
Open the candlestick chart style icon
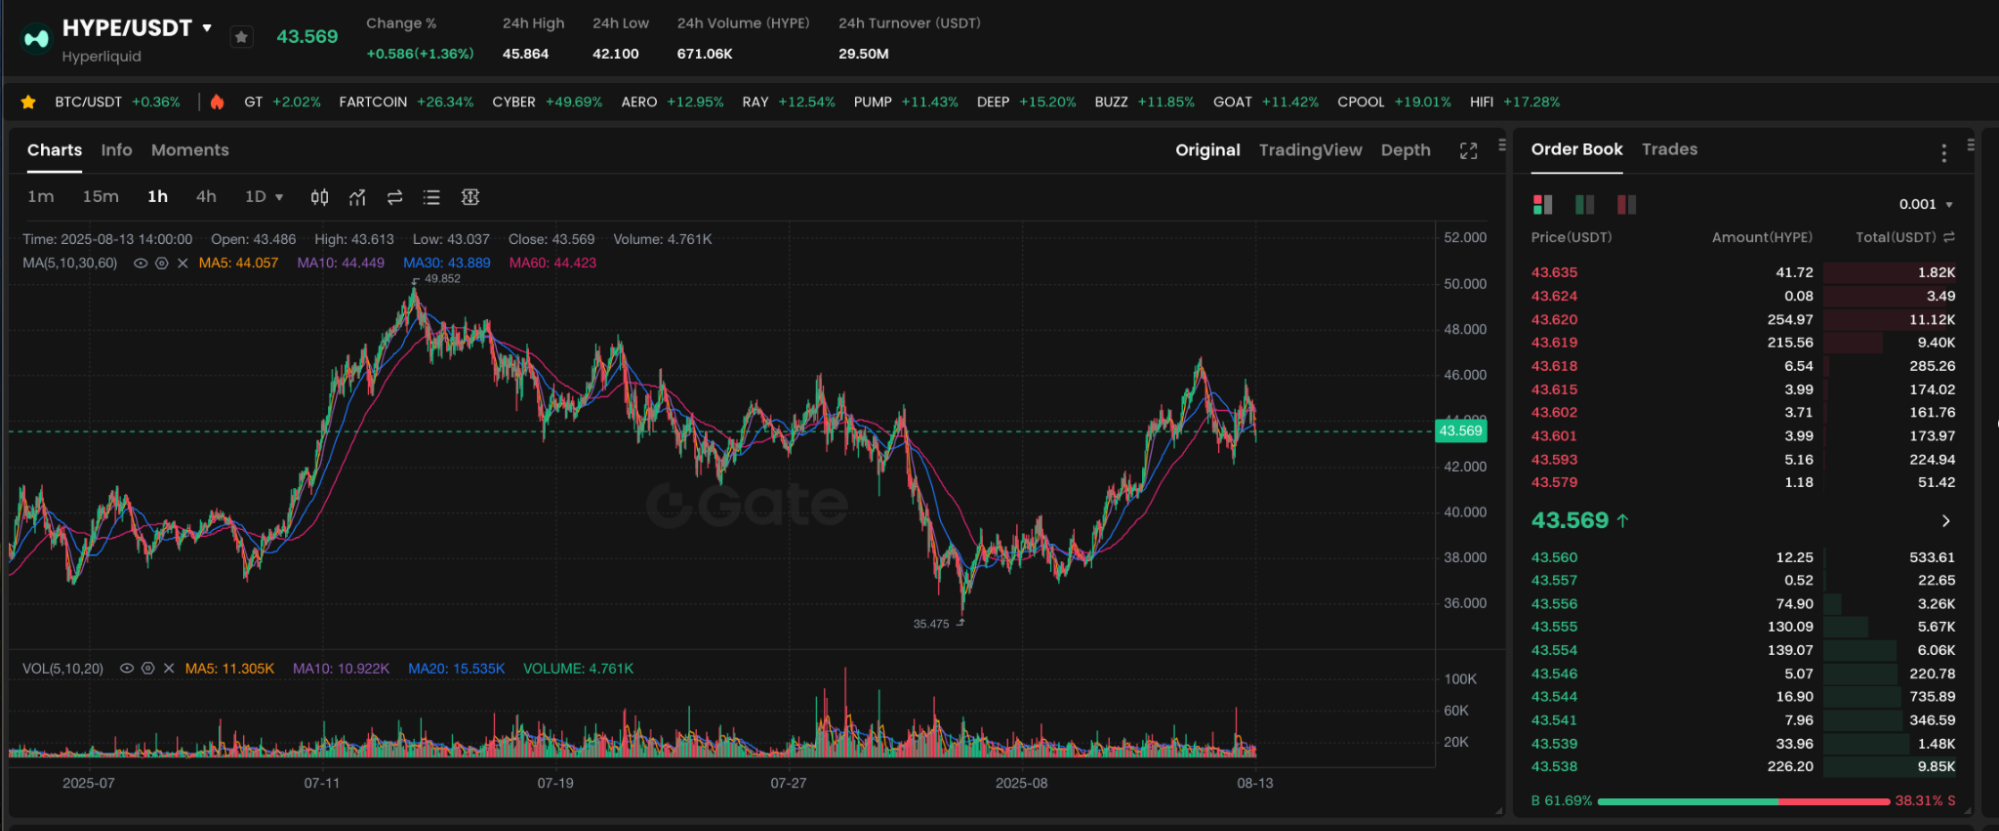point(319,197)
